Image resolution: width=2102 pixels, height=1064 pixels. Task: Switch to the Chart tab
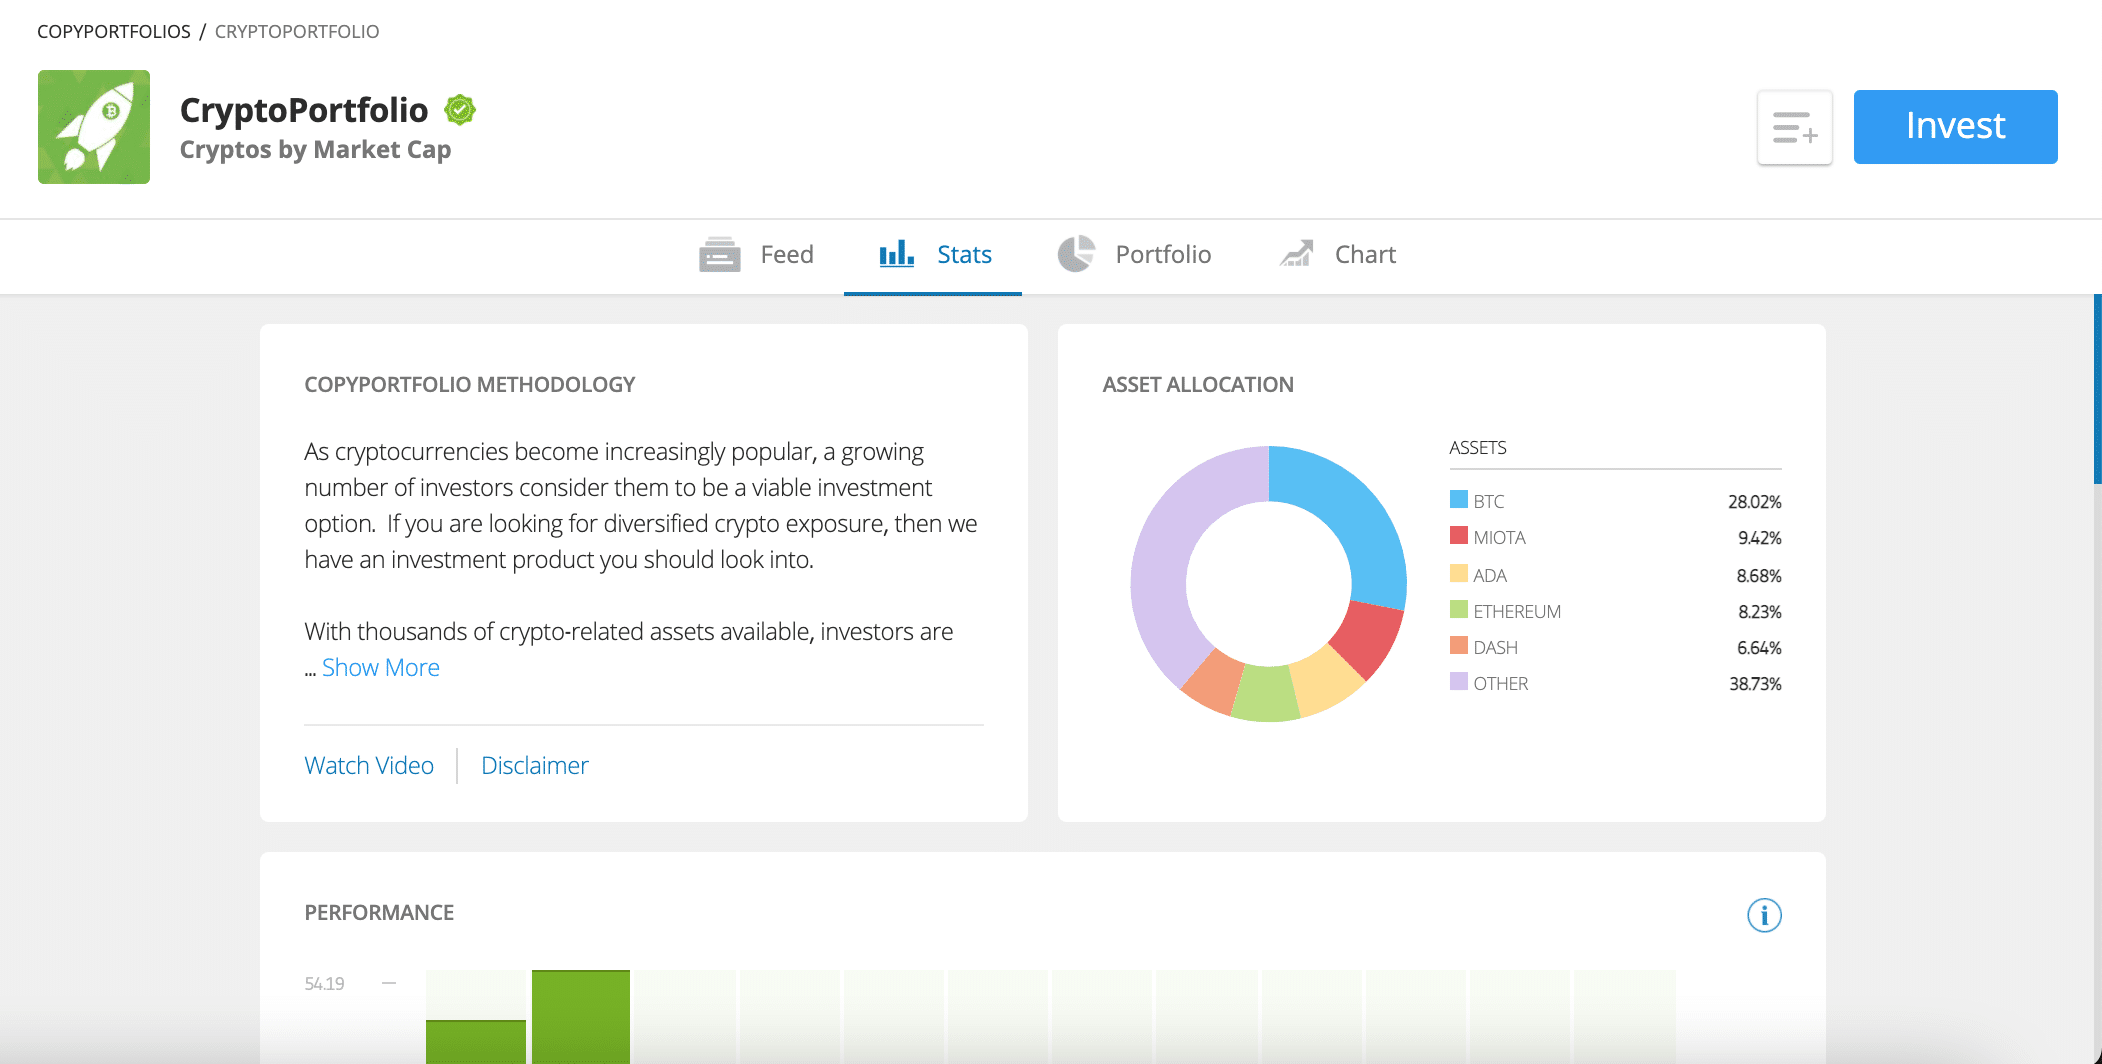click(1364, 255)
